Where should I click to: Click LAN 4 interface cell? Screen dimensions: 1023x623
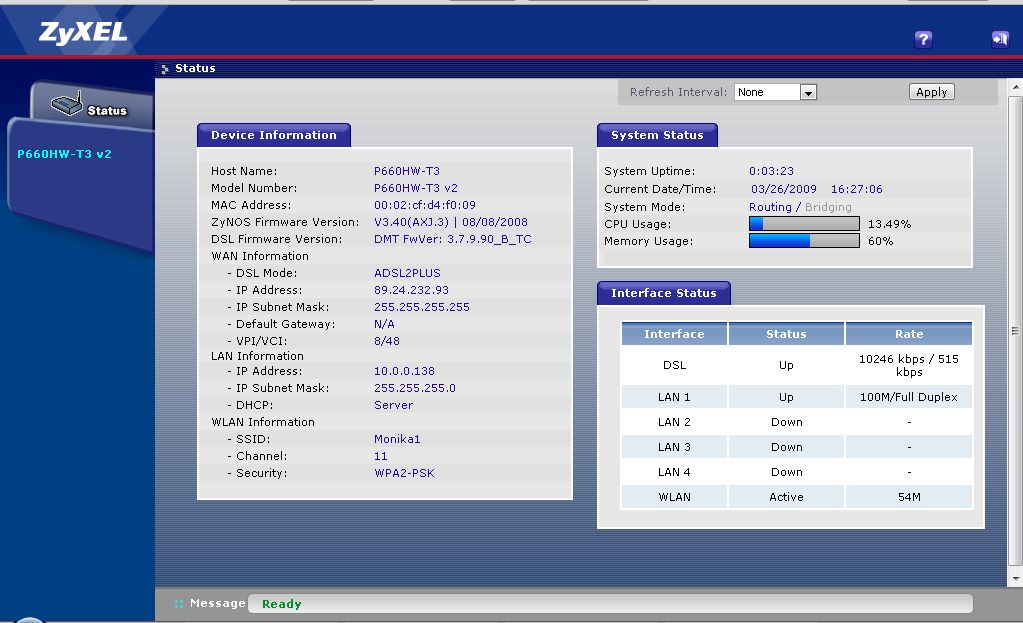click(674, 472)
